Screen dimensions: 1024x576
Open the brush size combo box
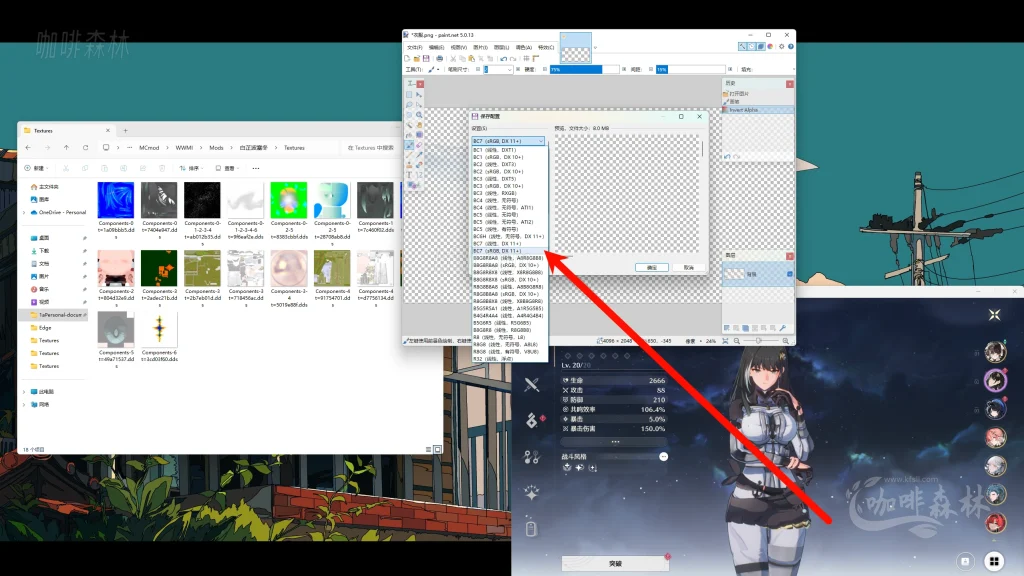pyautogui.click(x=498, y=70)
